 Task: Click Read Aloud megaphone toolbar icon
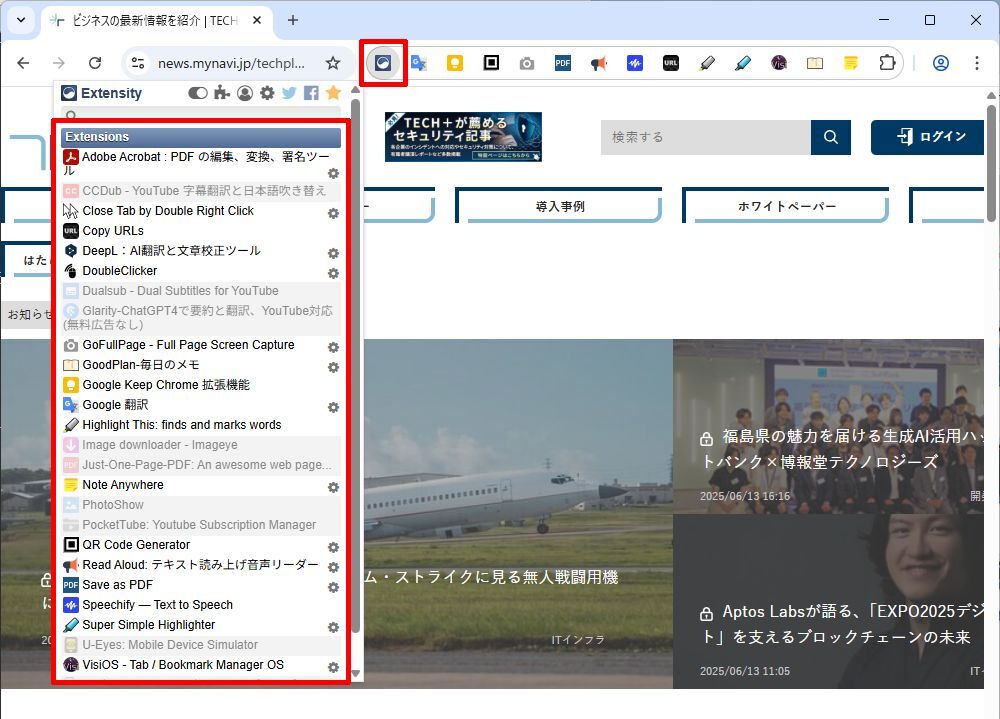pyautogui.click(x=598, y=63)
